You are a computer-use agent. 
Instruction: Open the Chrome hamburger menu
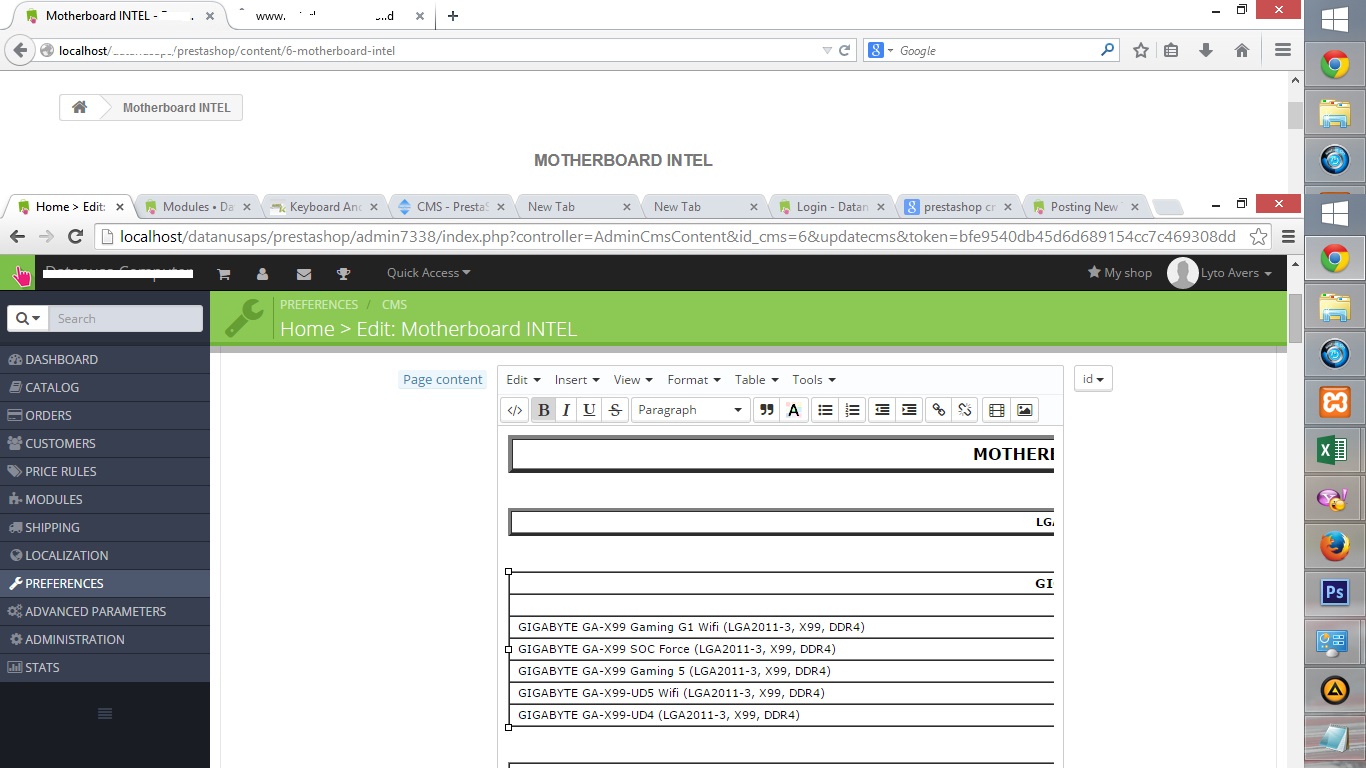click(x=1288, y=237)
